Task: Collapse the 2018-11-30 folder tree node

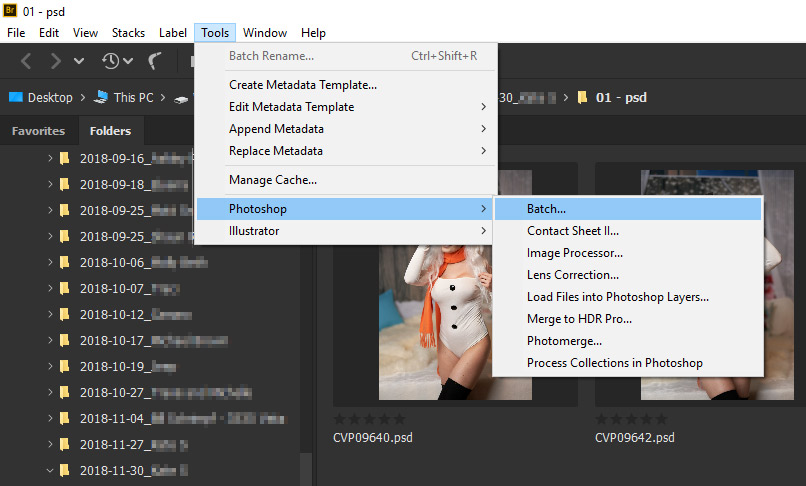Action: (50, 470)
